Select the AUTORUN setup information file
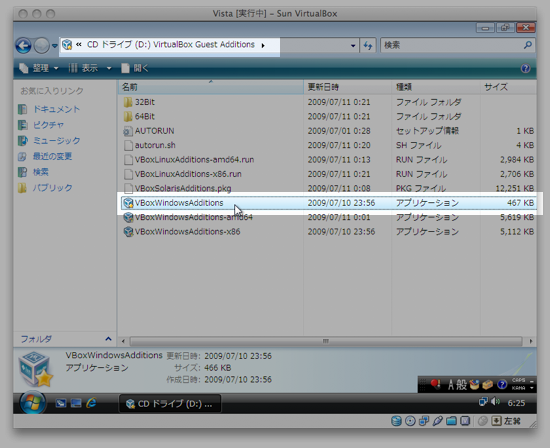 [x=149, y=131]
